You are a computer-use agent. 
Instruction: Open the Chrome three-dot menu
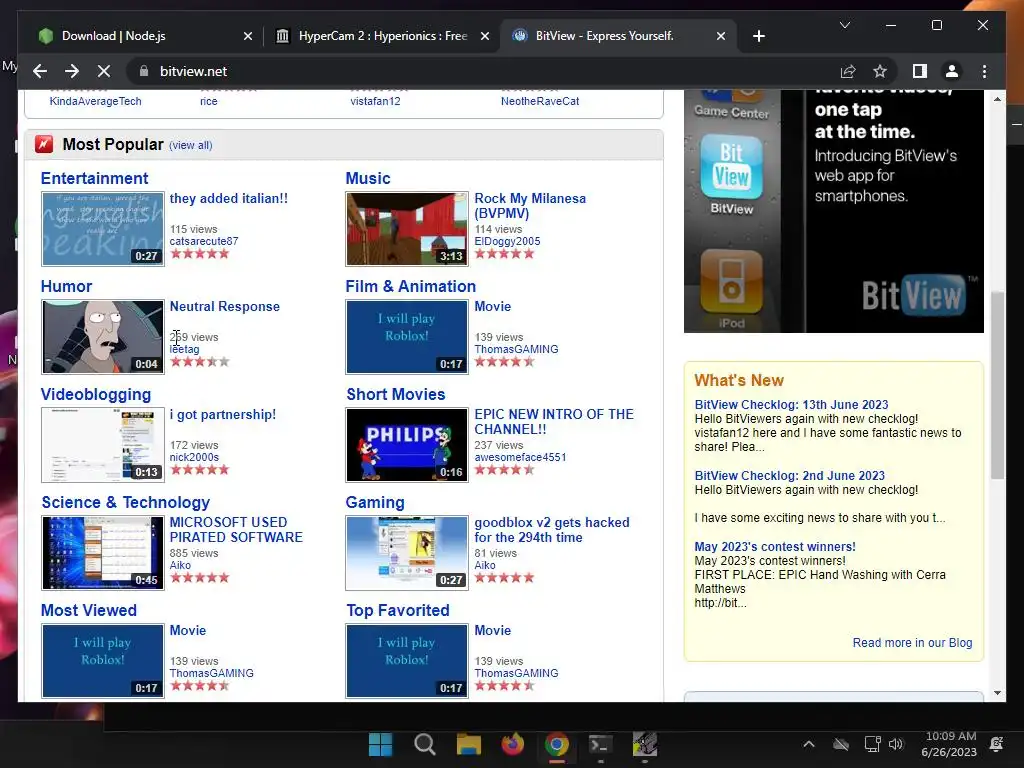[984, 71]
